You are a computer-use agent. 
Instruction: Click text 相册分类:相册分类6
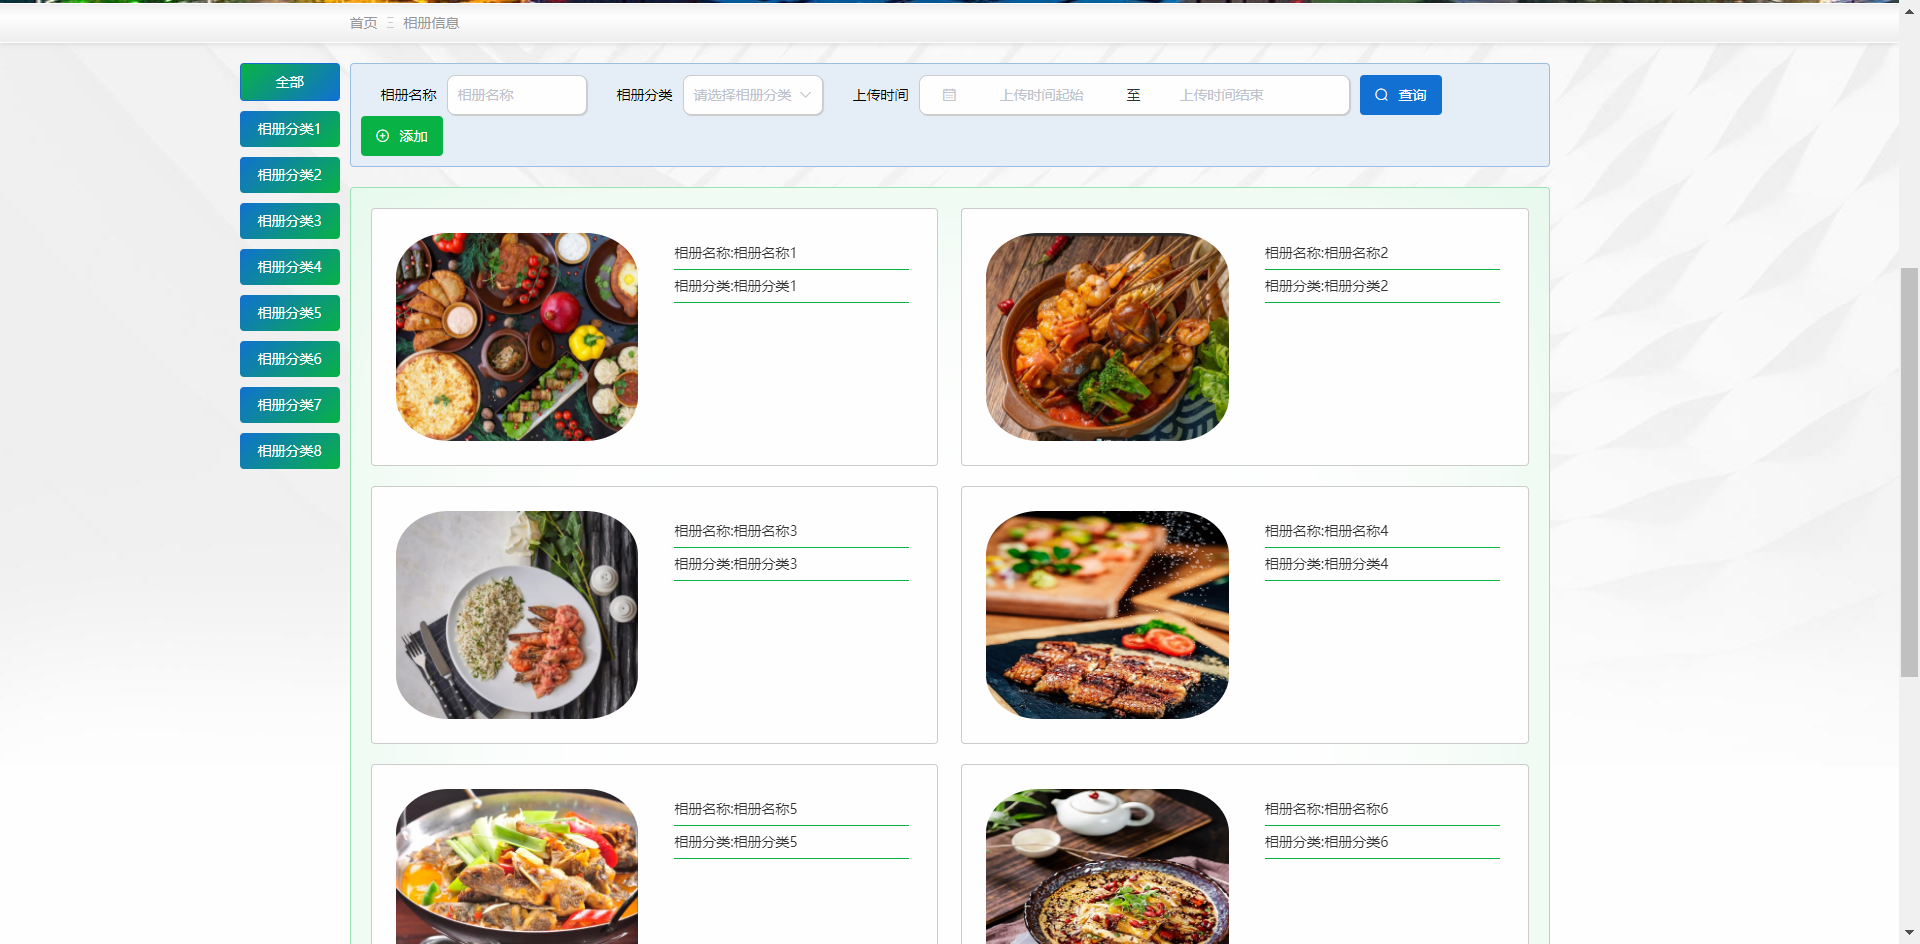click(x=1326, y=842)
